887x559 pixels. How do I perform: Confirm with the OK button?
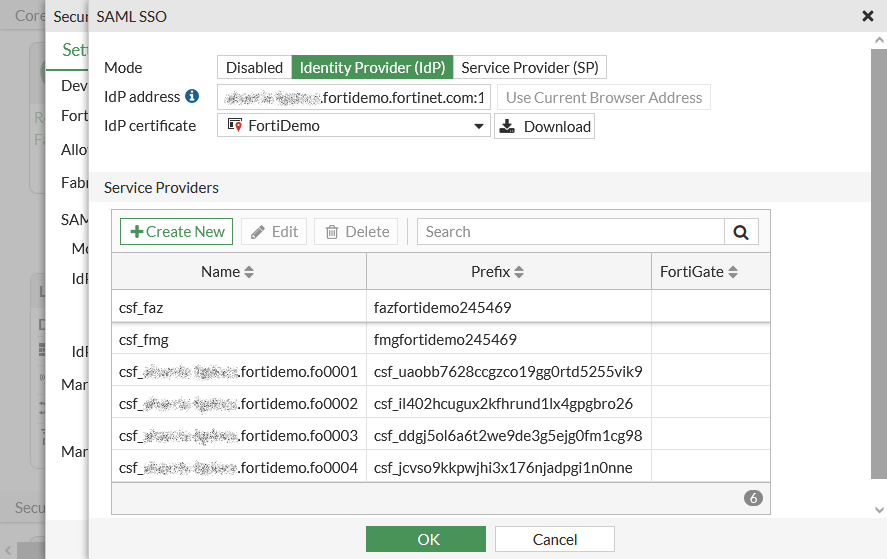point(428,540)
